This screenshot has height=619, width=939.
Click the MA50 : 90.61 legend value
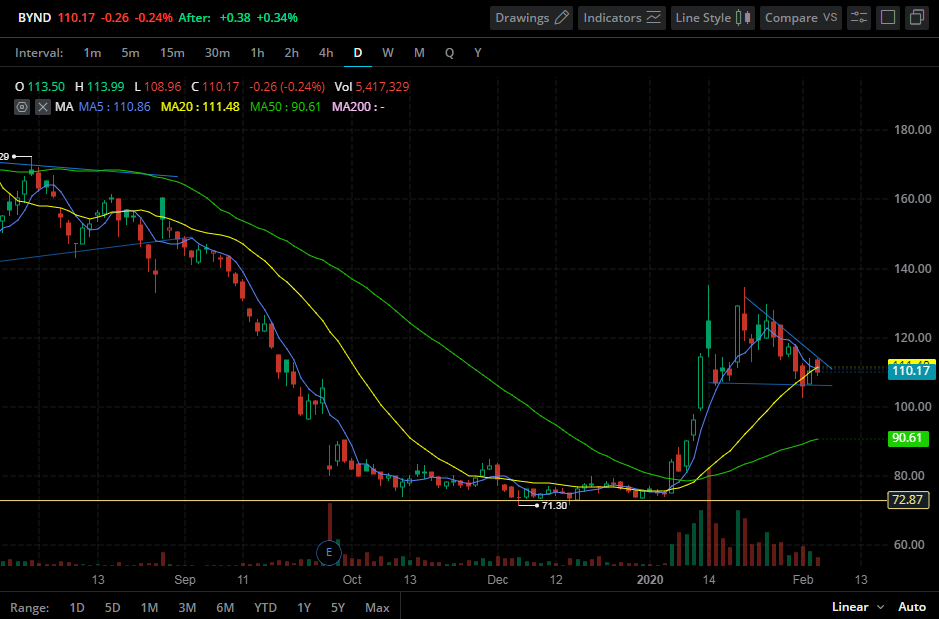point(285,107)
